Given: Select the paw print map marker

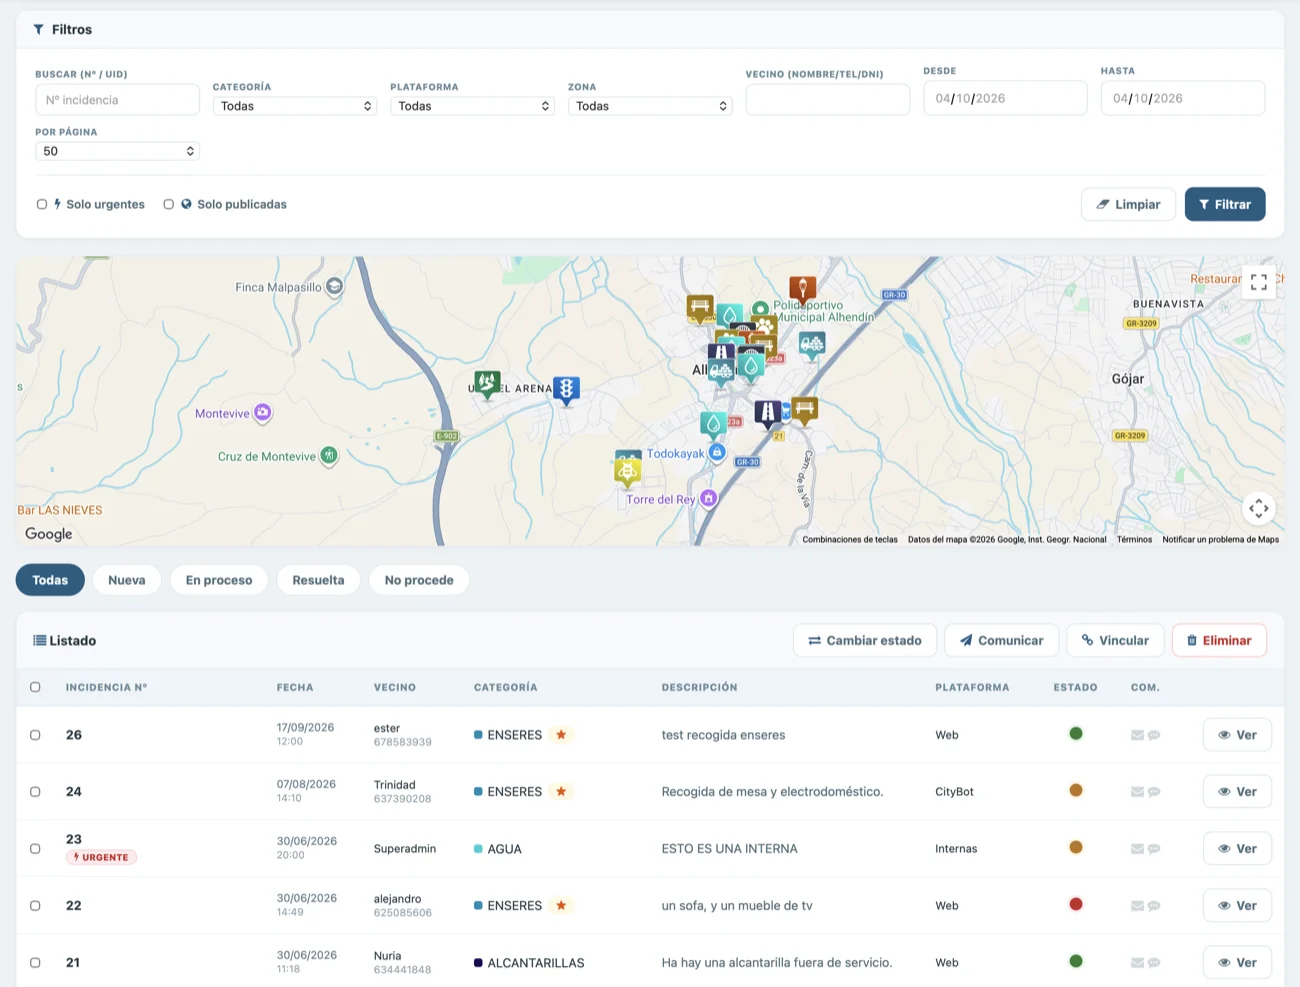Looking at the screenshot, I should click(x=764, y=326).
